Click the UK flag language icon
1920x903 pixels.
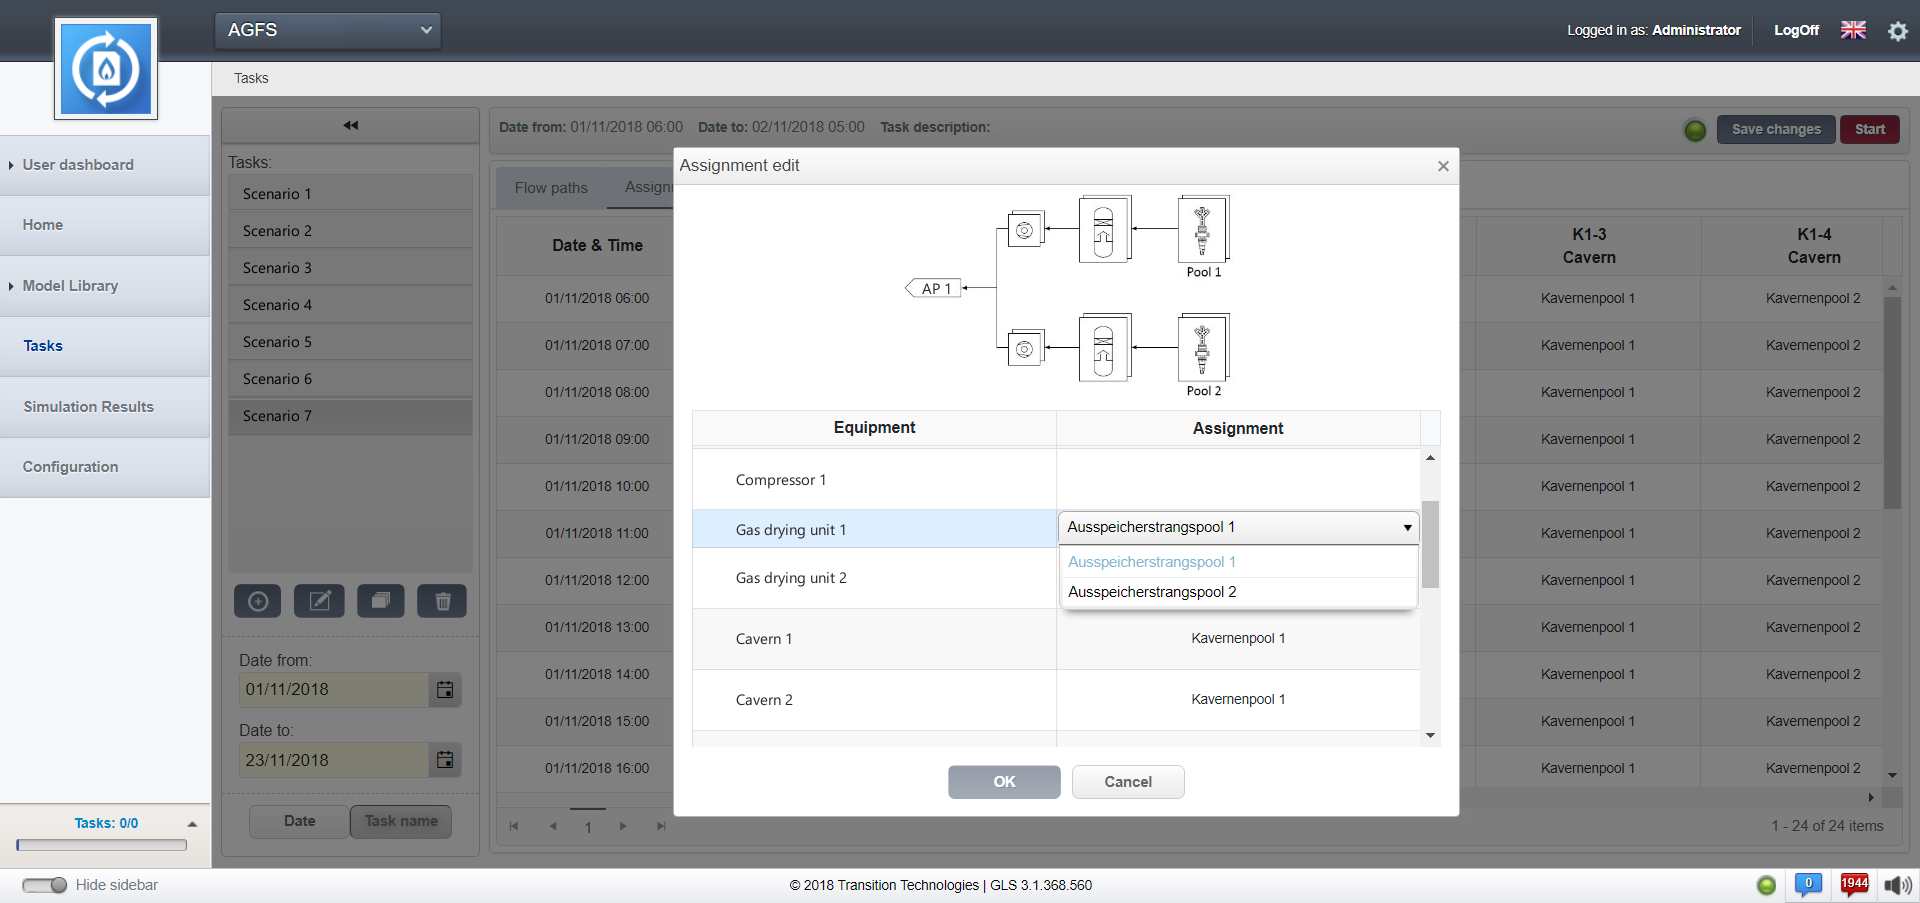point(1853,30)
